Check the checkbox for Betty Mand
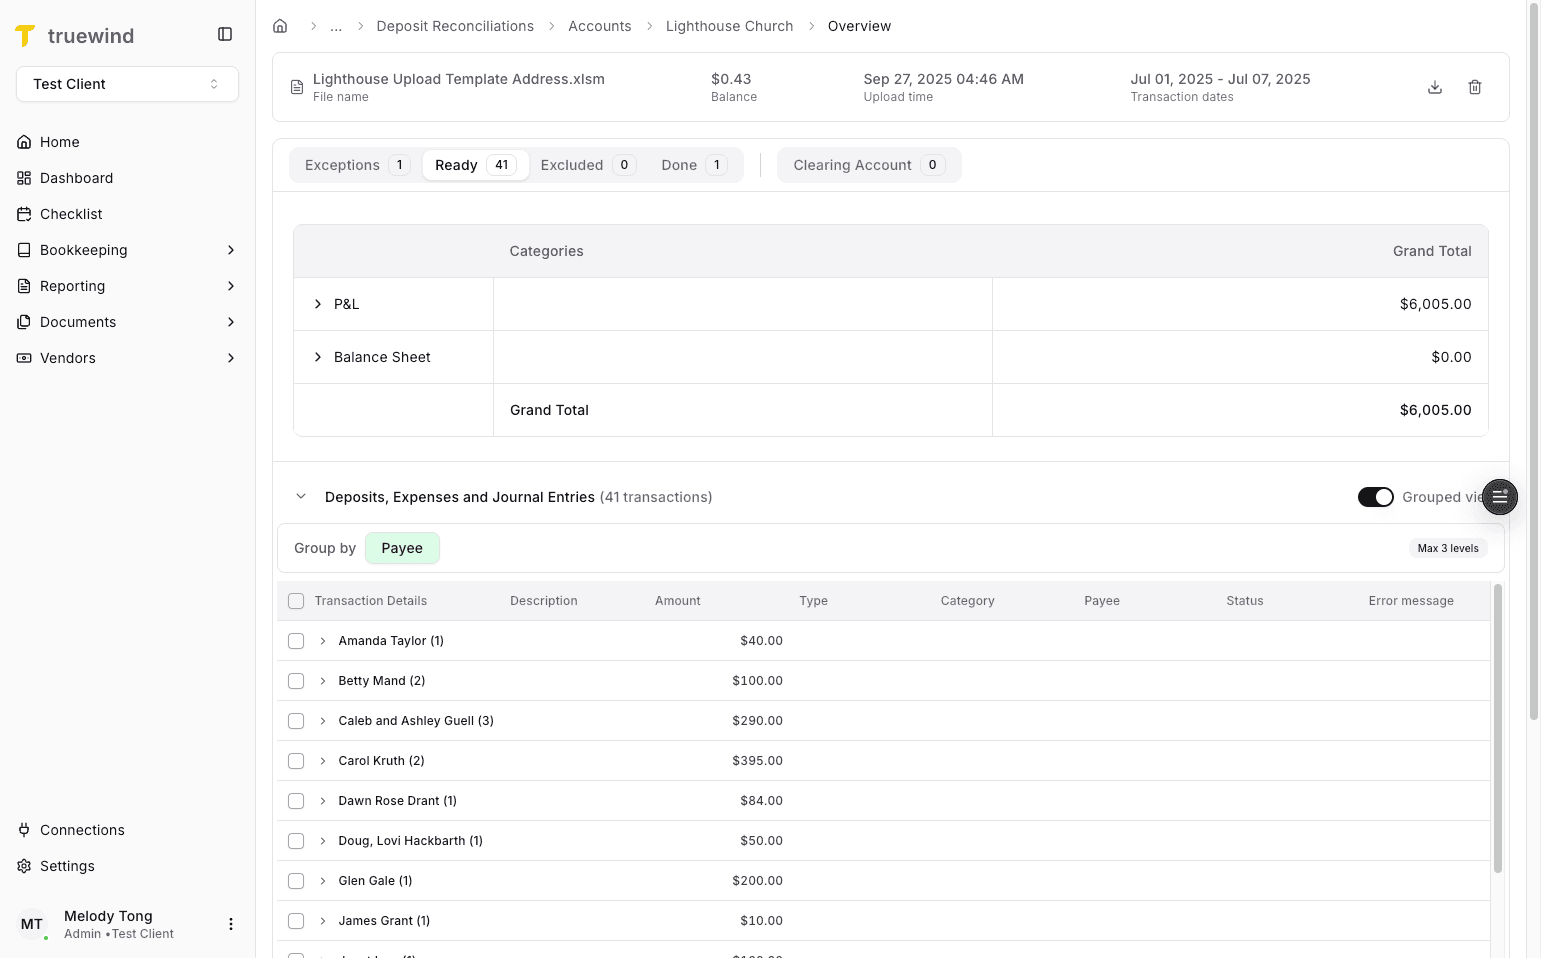1541x958 pixels. 296,681
